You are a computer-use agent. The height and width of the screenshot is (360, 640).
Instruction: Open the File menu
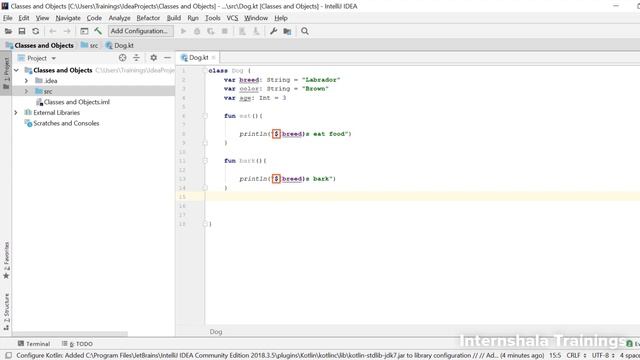pos(8,18)
